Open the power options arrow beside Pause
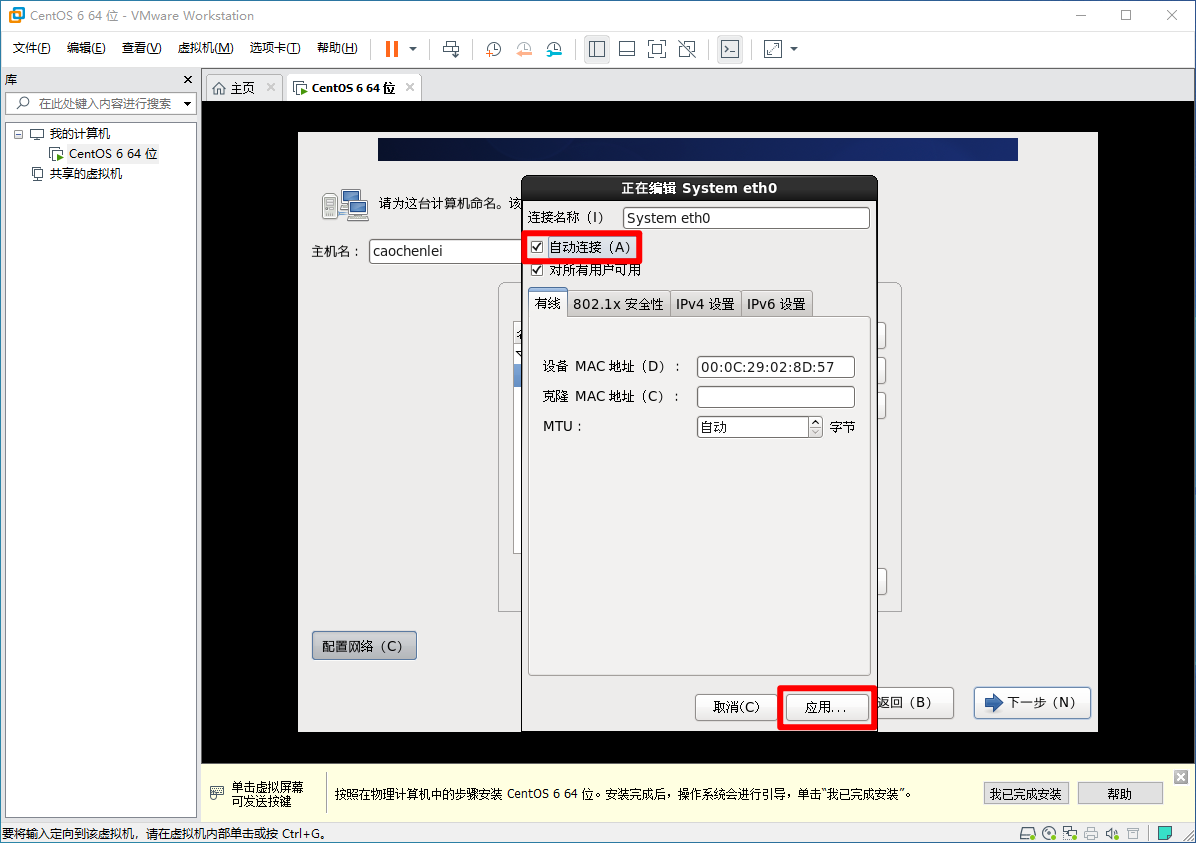The image size is (1196, 843). (413, 49)
